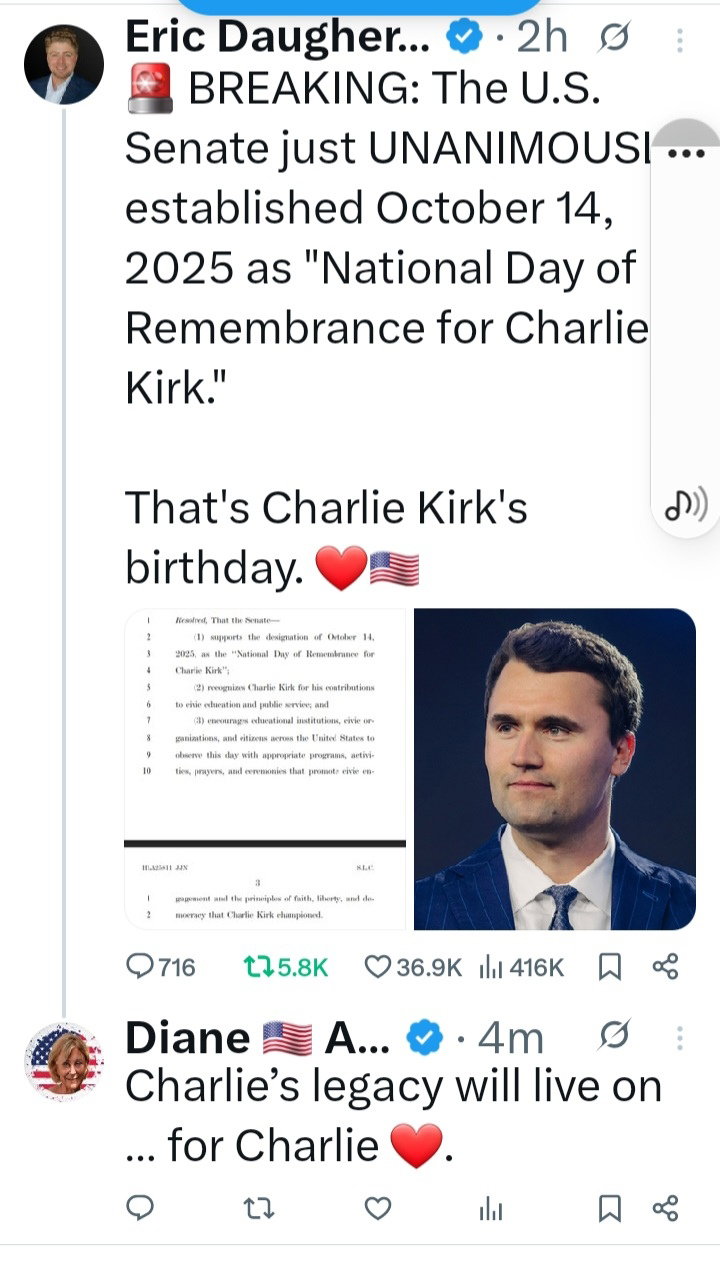Like Diane's reply

coord(377,1209)
